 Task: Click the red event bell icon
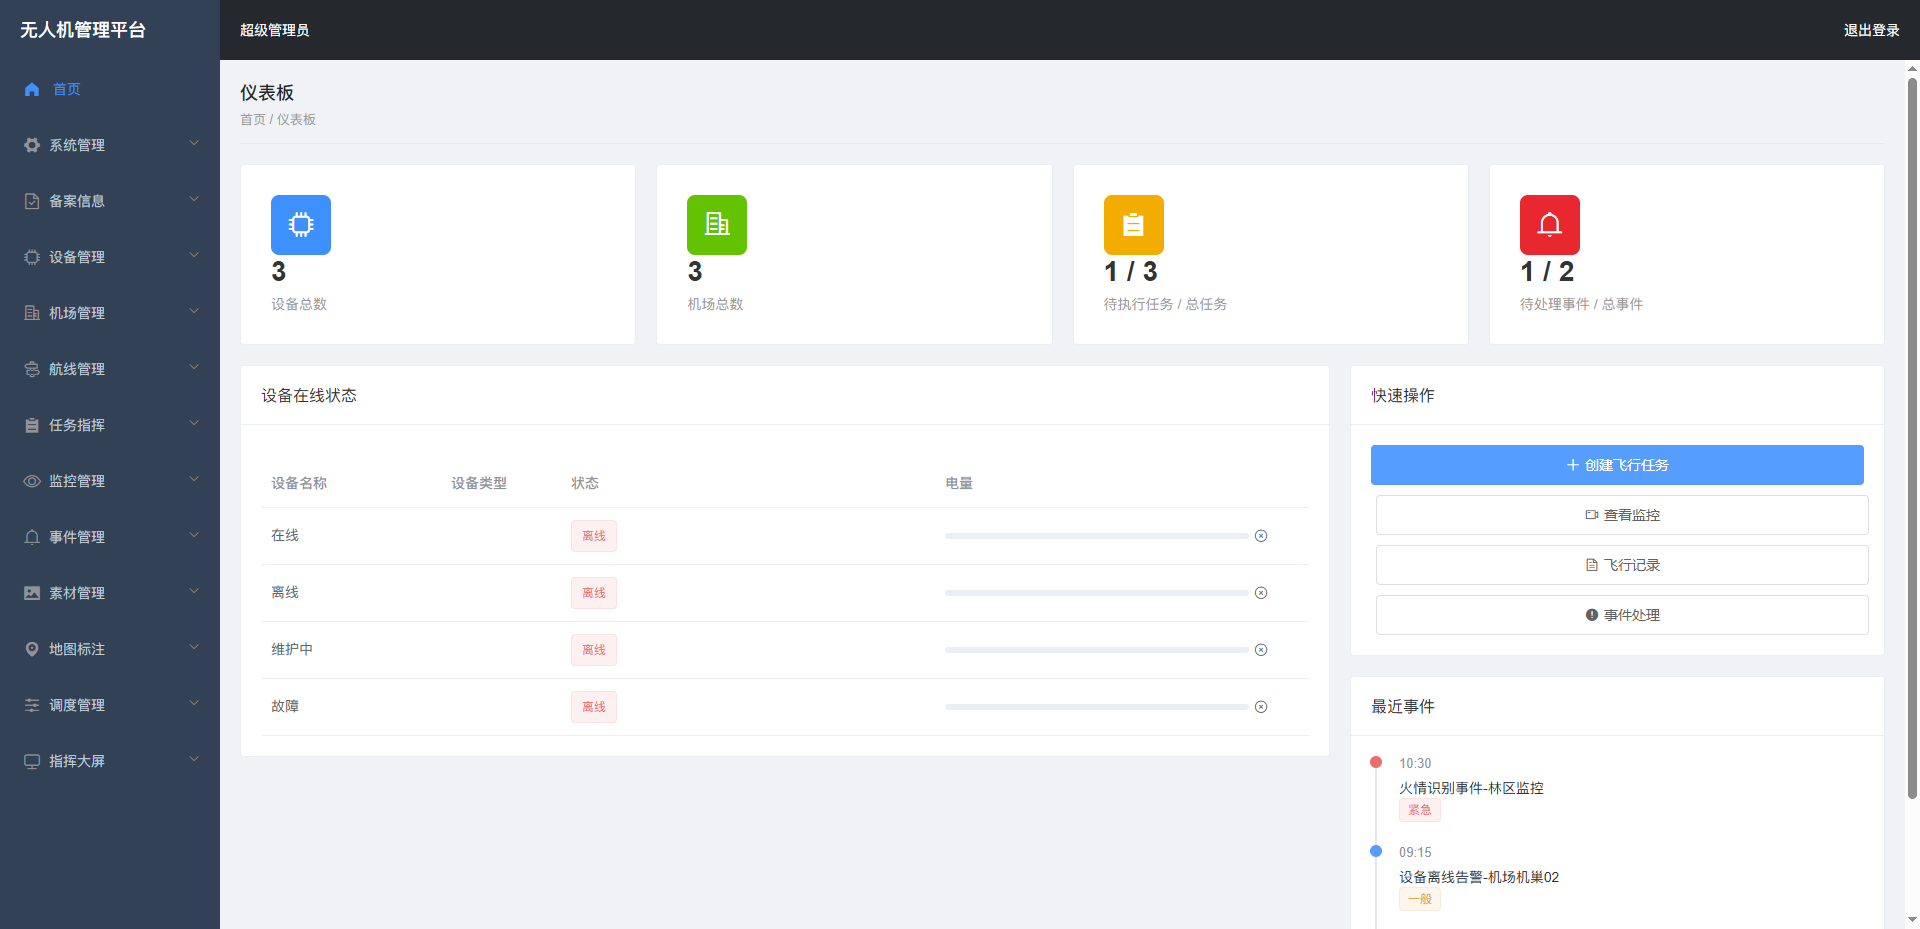(x=1549, y=225)
